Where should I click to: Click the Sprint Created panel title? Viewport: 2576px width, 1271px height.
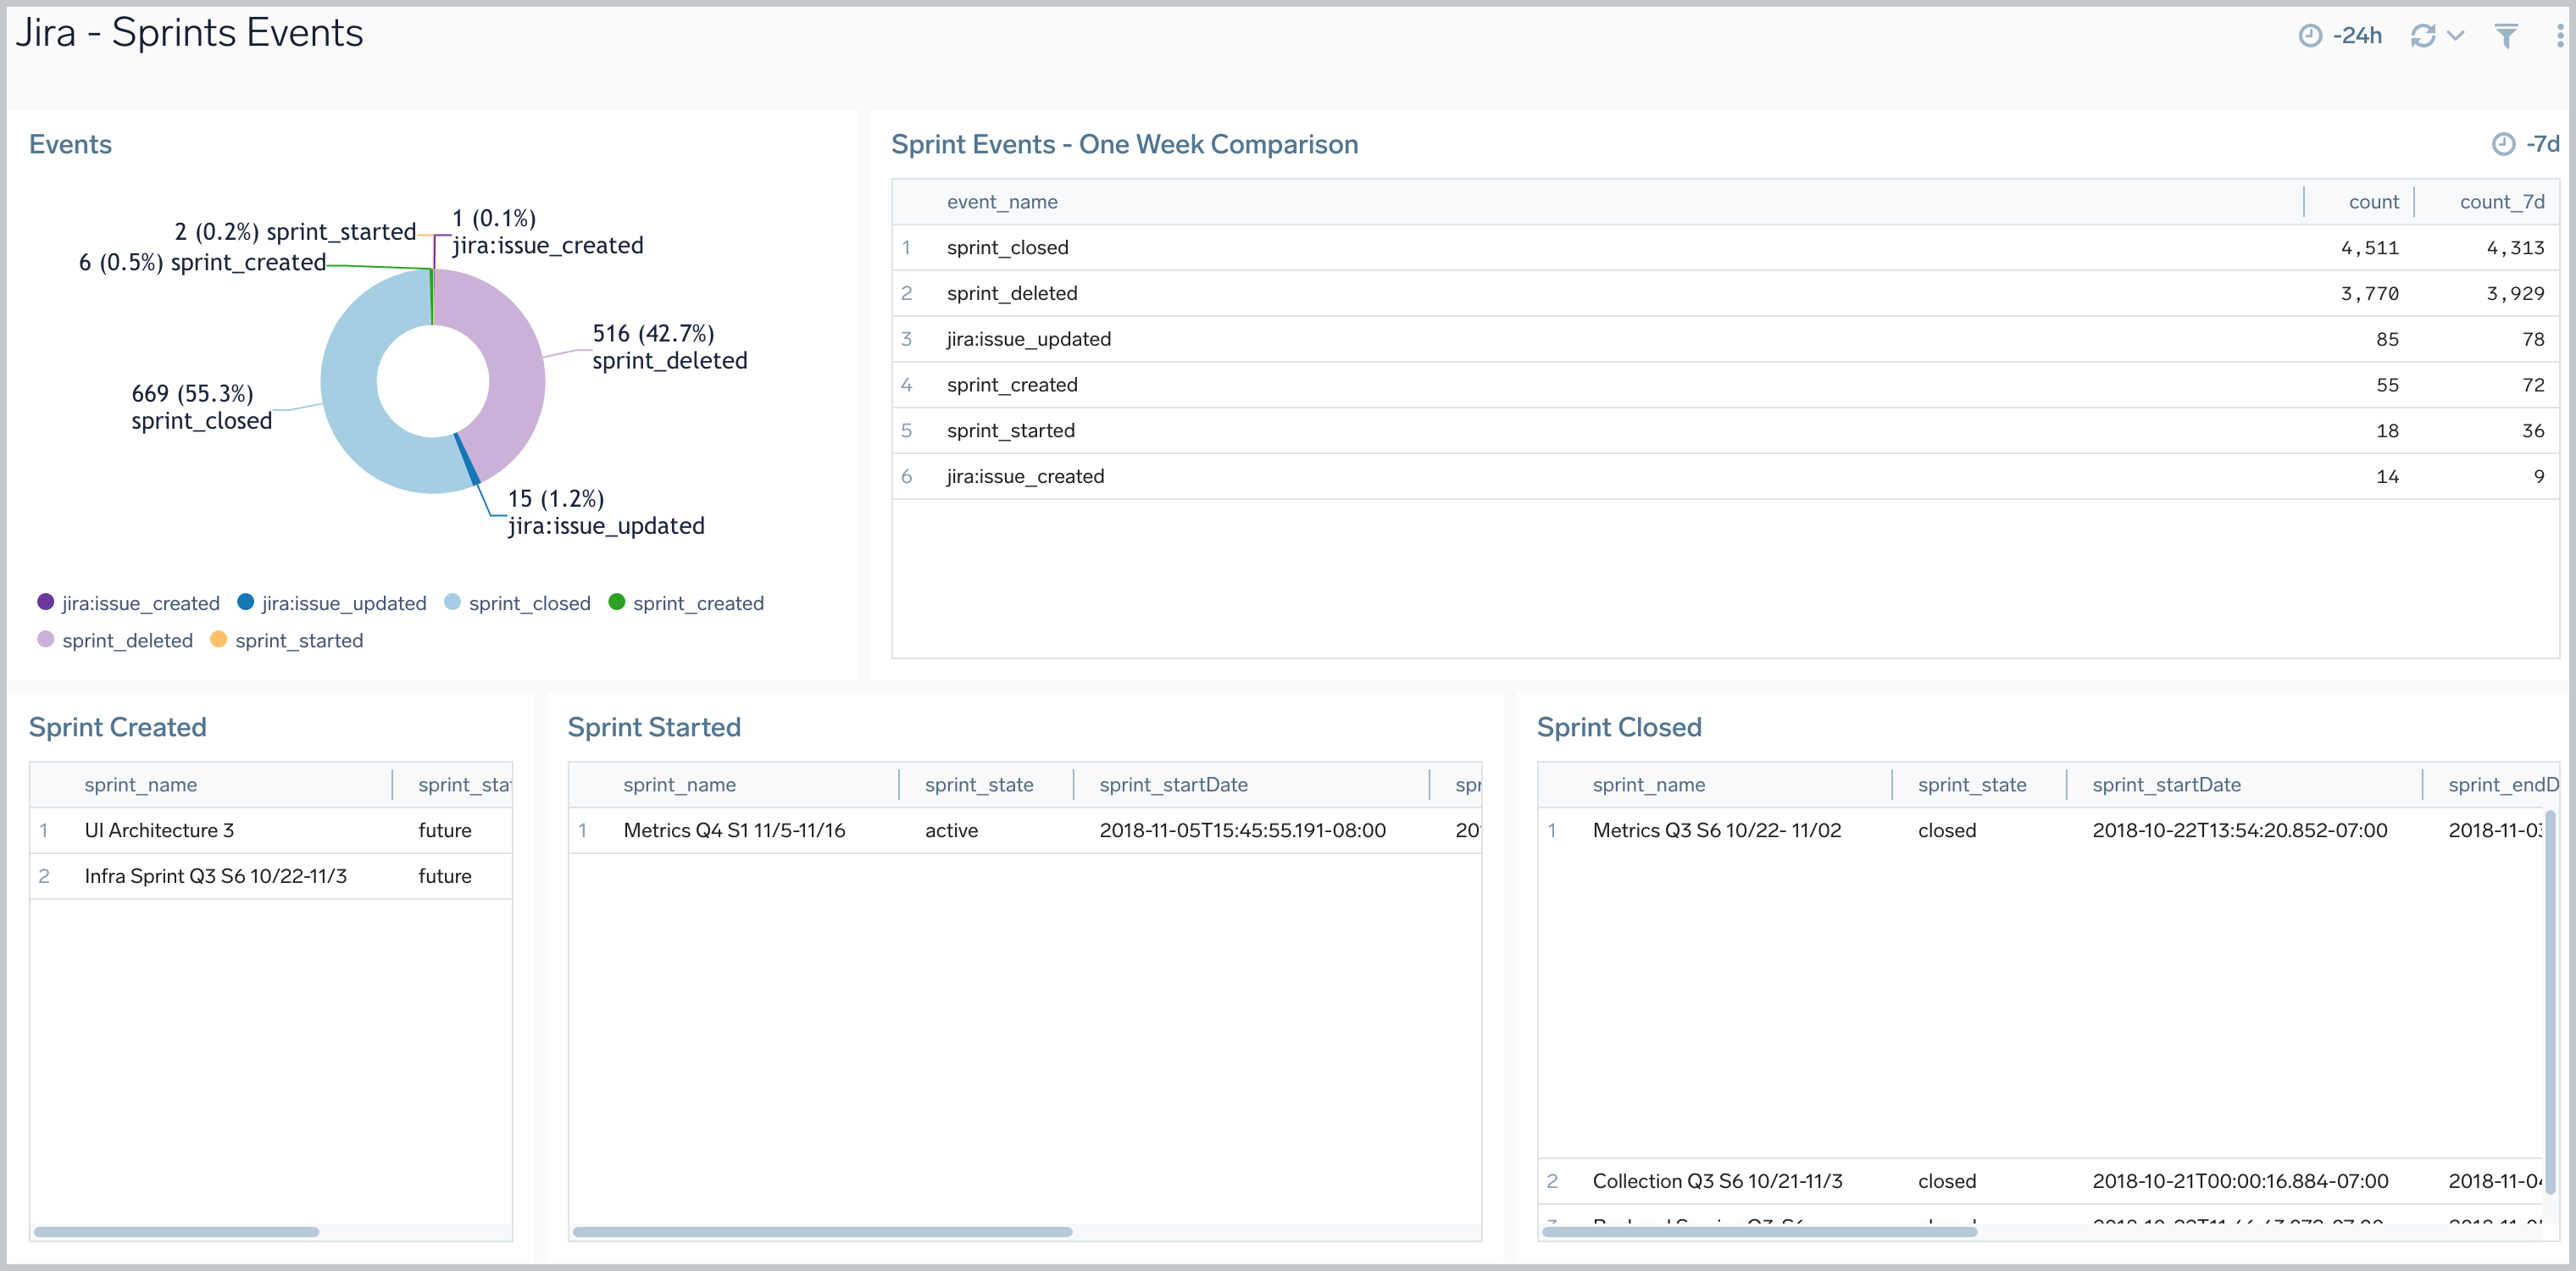coord(117,727)
